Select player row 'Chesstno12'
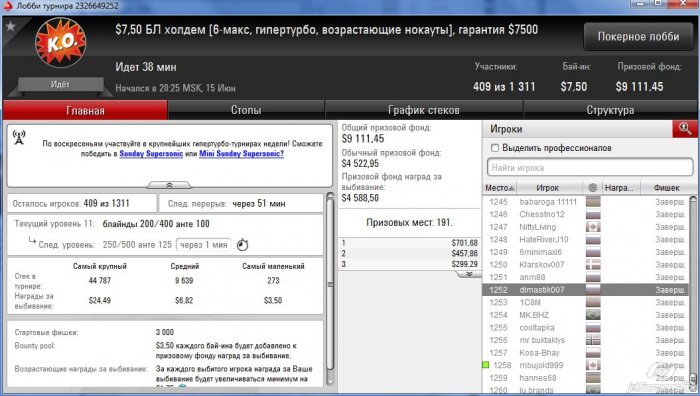The height and width of the screenshot is (396, 700). click(x=586, y=214)
